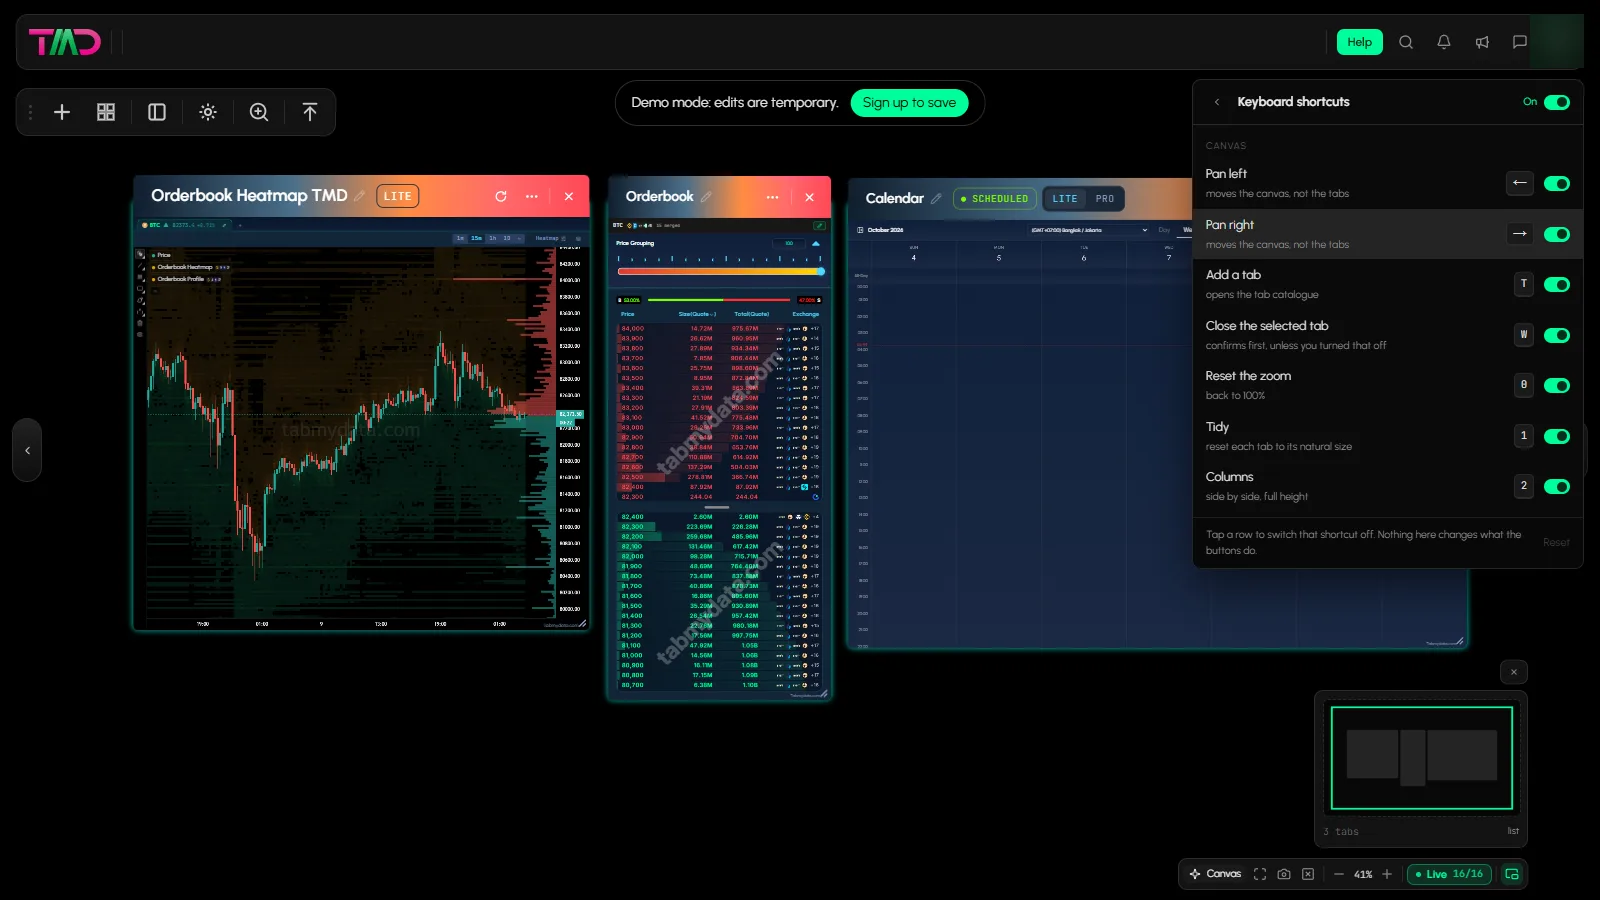Disable the Pan left shortcut toggle
This screenshot has width=1600, height=900.
tap(1557, 183)
